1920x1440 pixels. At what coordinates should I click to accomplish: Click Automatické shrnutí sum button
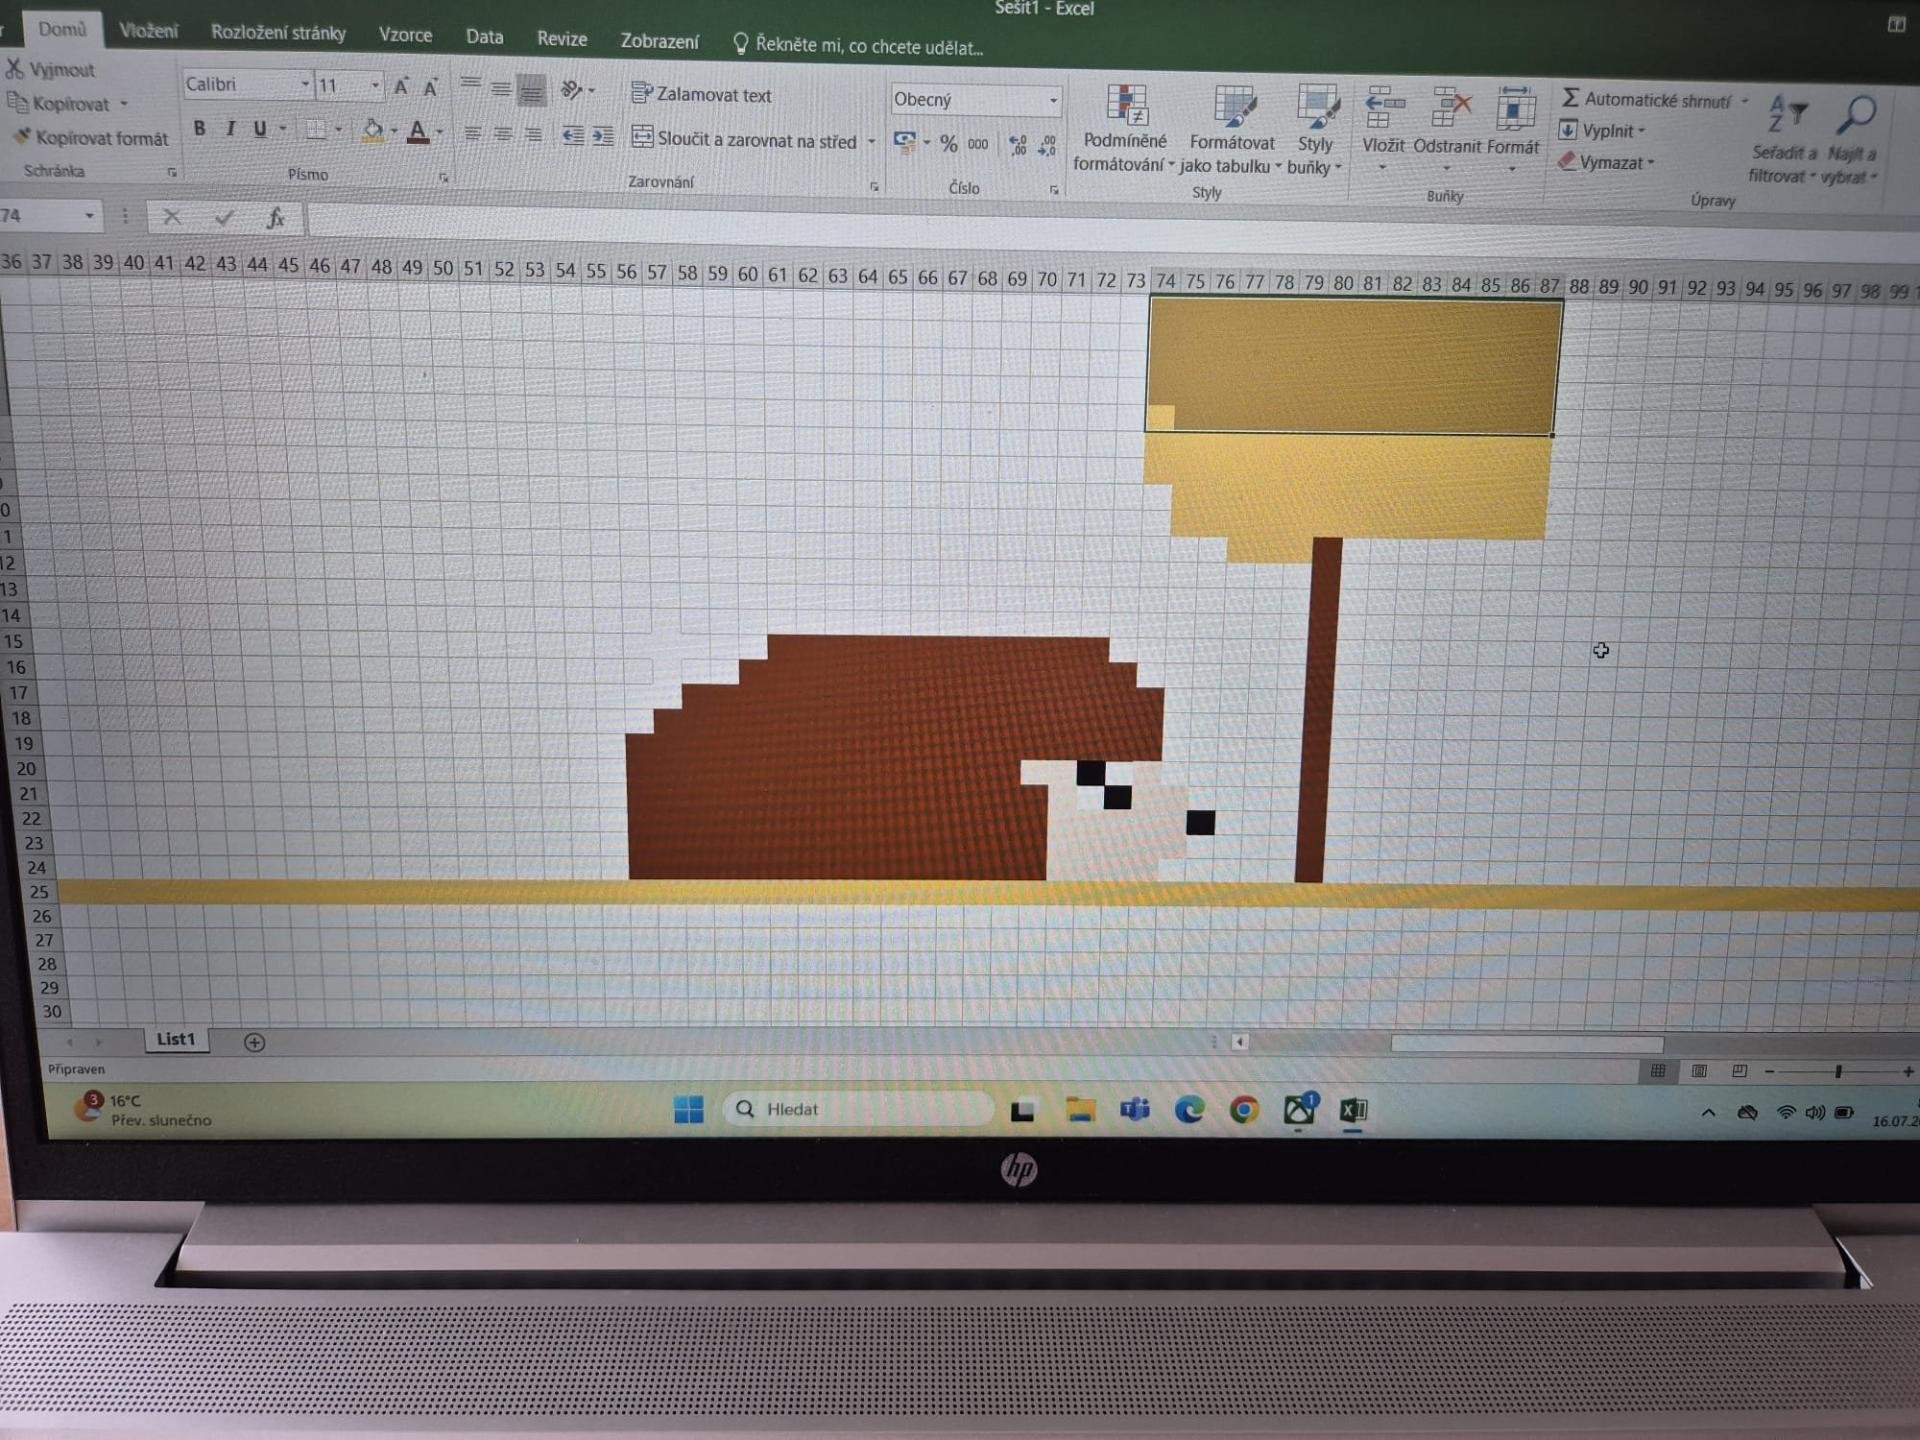pyautogui.click(x=1647, y=100)
